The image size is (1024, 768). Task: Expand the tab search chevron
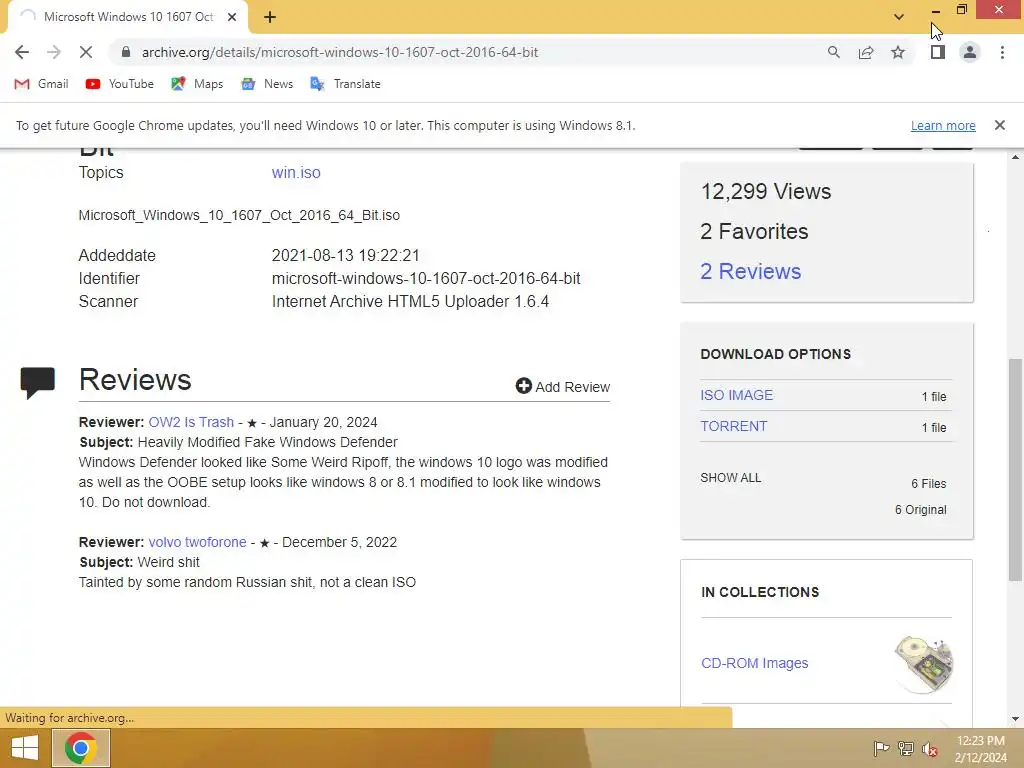tap(899, 17)
